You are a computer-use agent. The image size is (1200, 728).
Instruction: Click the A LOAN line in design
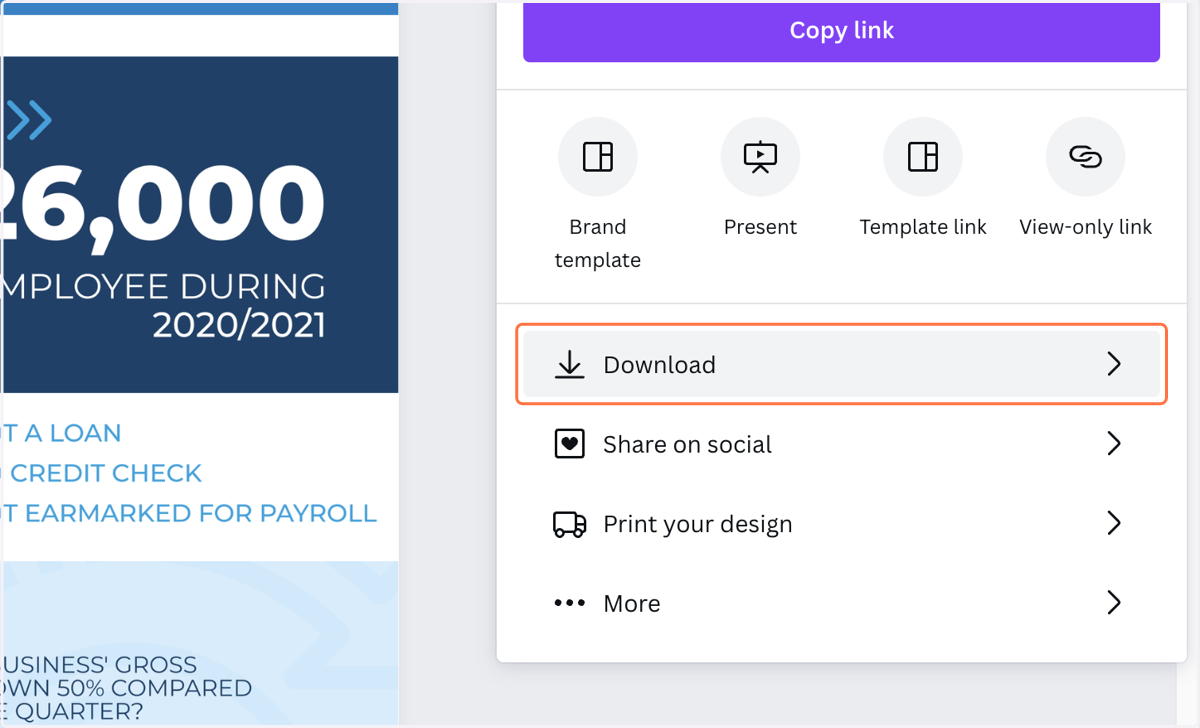(x=61, y=433)
